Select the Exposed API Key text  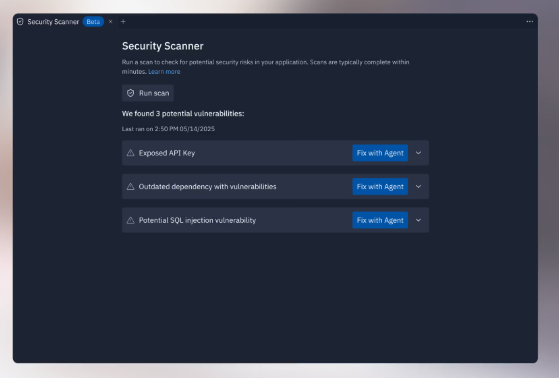pyautogui.click(x=167, y=153)
